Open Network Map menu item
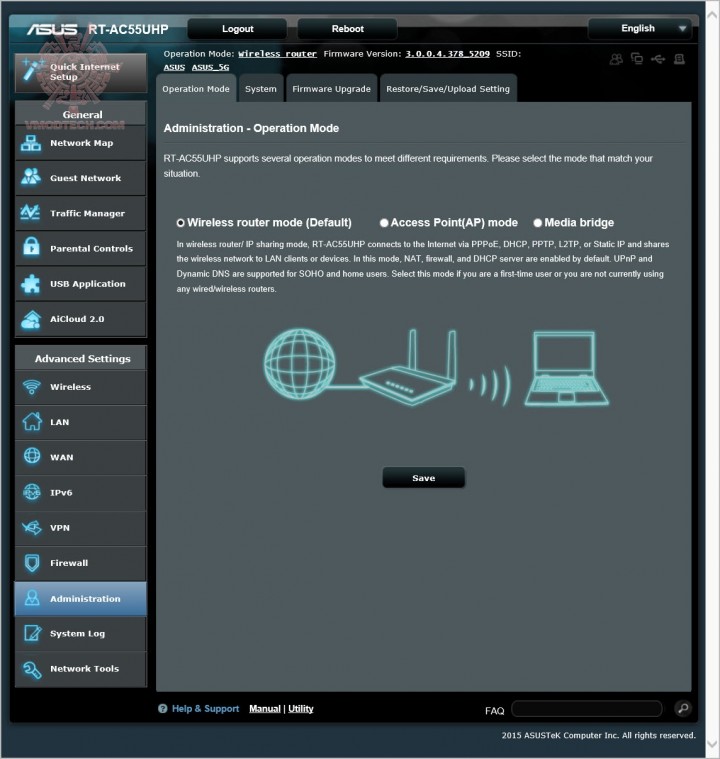This screenshot has height=759, width=720. [x=80, y=143]
